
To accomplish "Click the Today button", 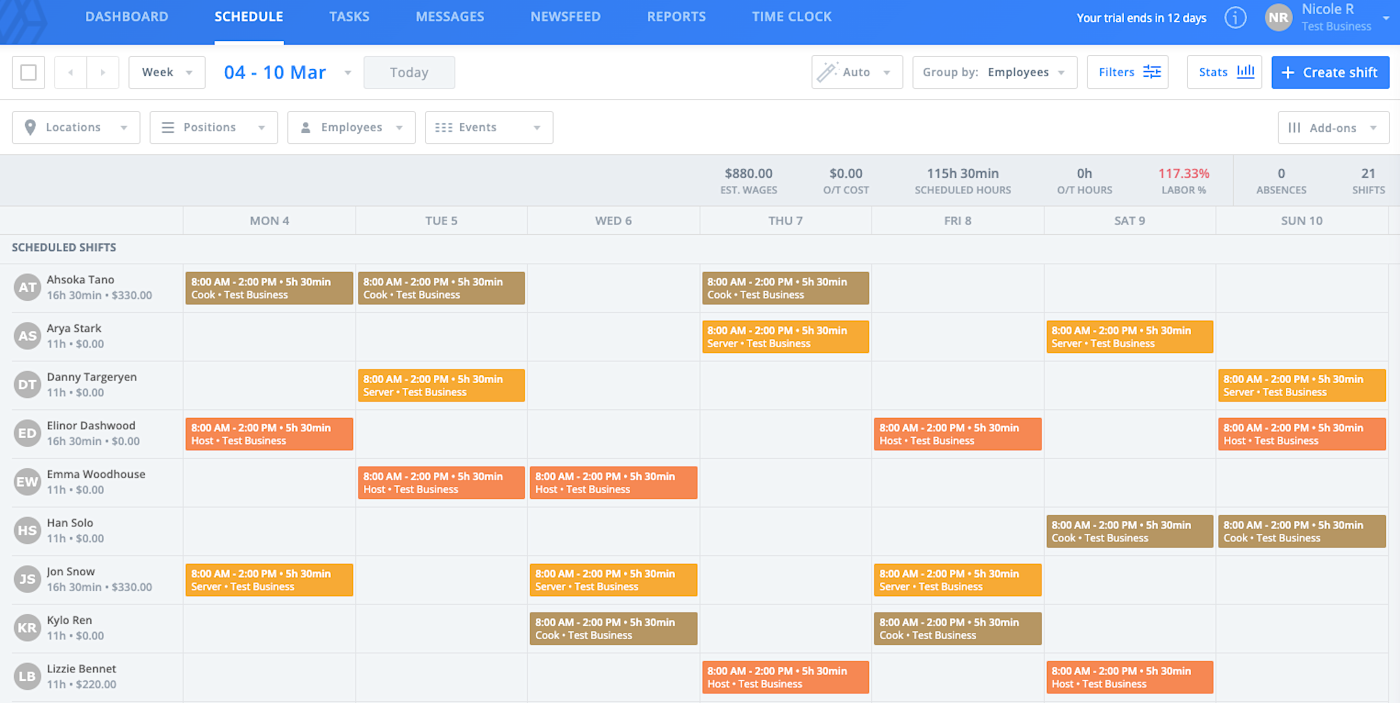I will coord(409,72).
